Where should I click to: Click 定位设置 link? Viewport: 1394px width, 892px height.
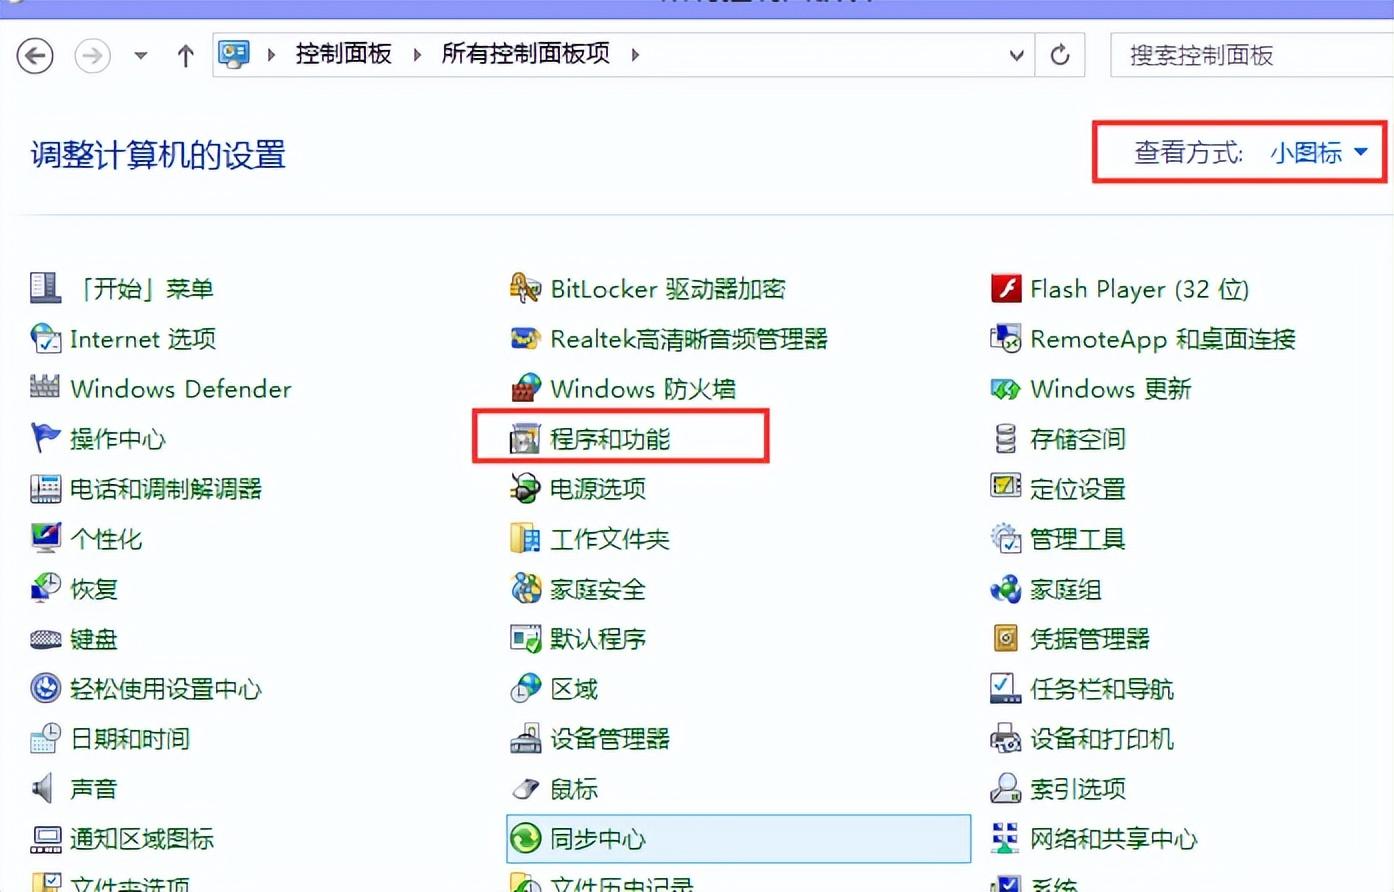click(x=1078, y=489)
